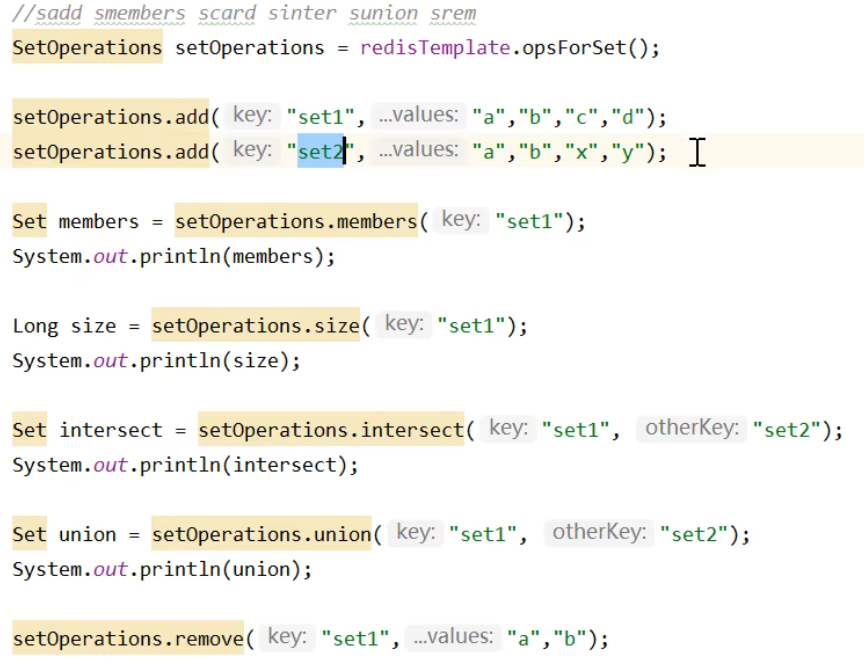Click the setOperations.union method call

point(261,534)
